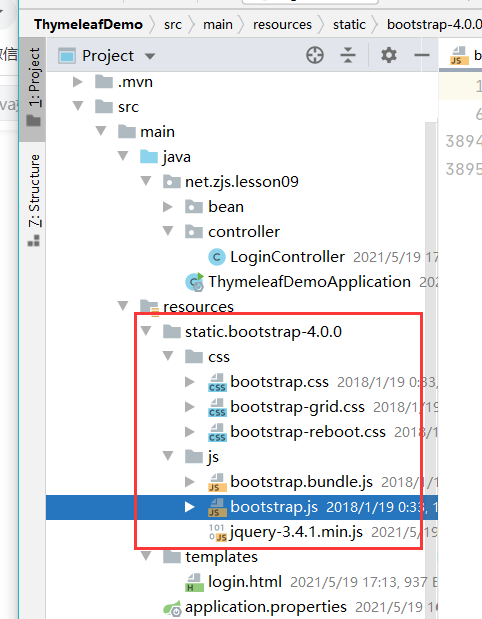Select the login.html file name
Image resolution: width=482 pixels, height=619 pixels.
click(x=245, y=582)
